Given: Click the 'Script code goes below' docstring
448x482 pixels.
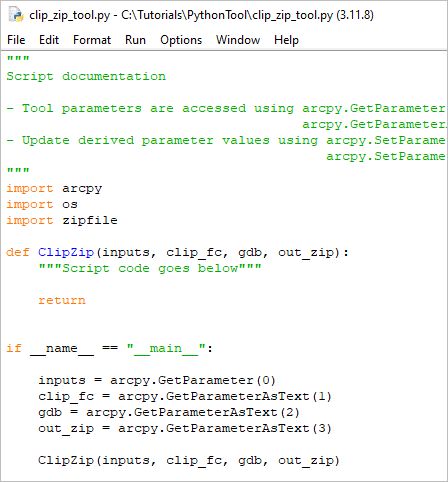Looking at the screenshot, I should pyautogui.click(x=150, y=268).
